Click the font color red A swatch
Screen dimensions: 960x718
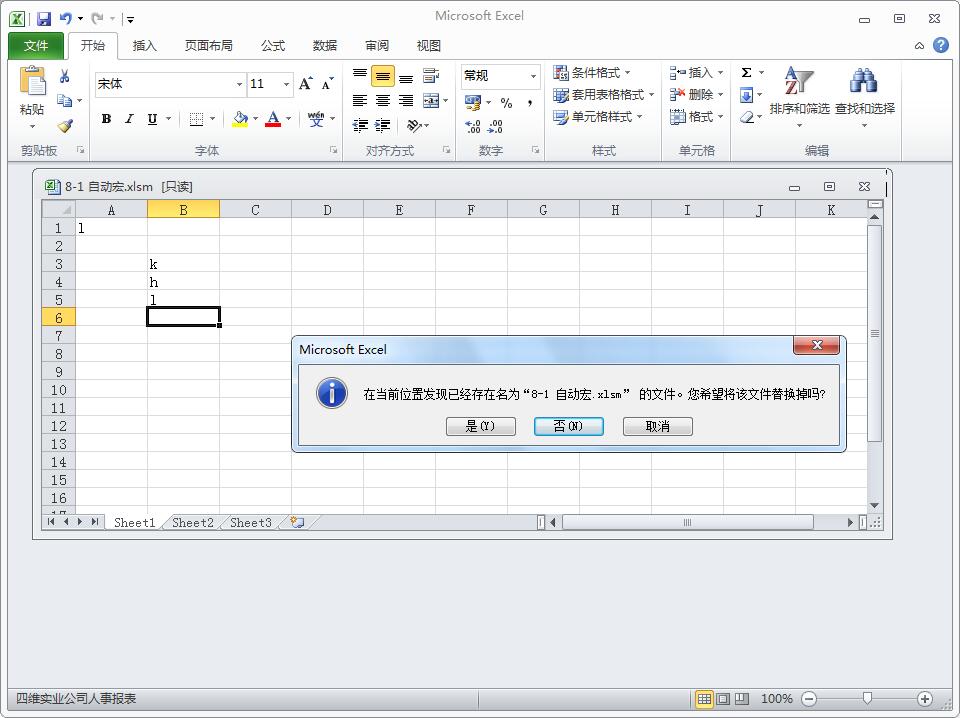(x=273, y=119)
